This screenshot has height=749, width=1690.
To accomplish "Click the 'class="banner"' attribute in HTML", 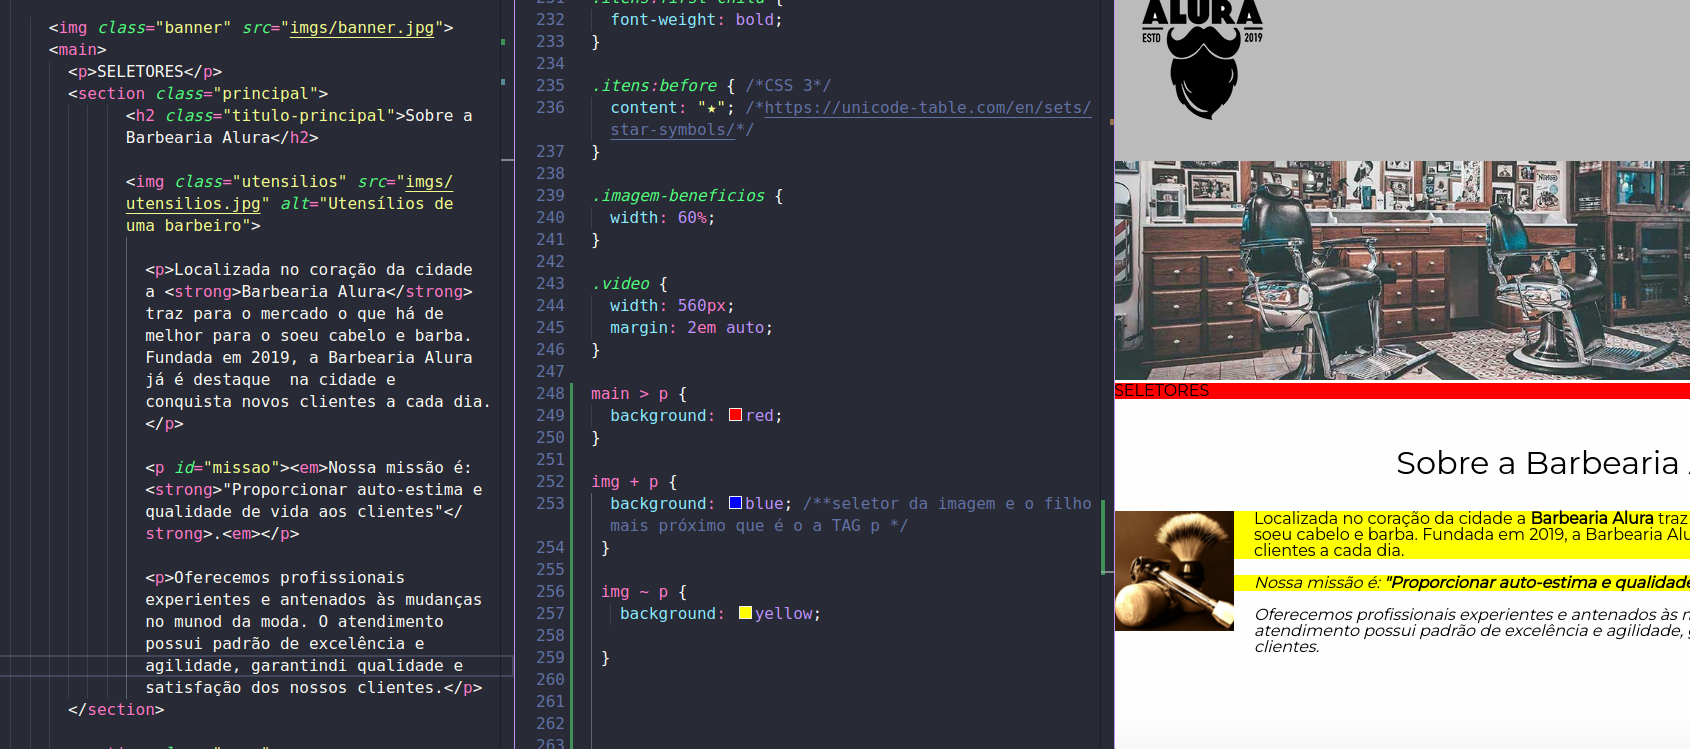I will point(165,28).
